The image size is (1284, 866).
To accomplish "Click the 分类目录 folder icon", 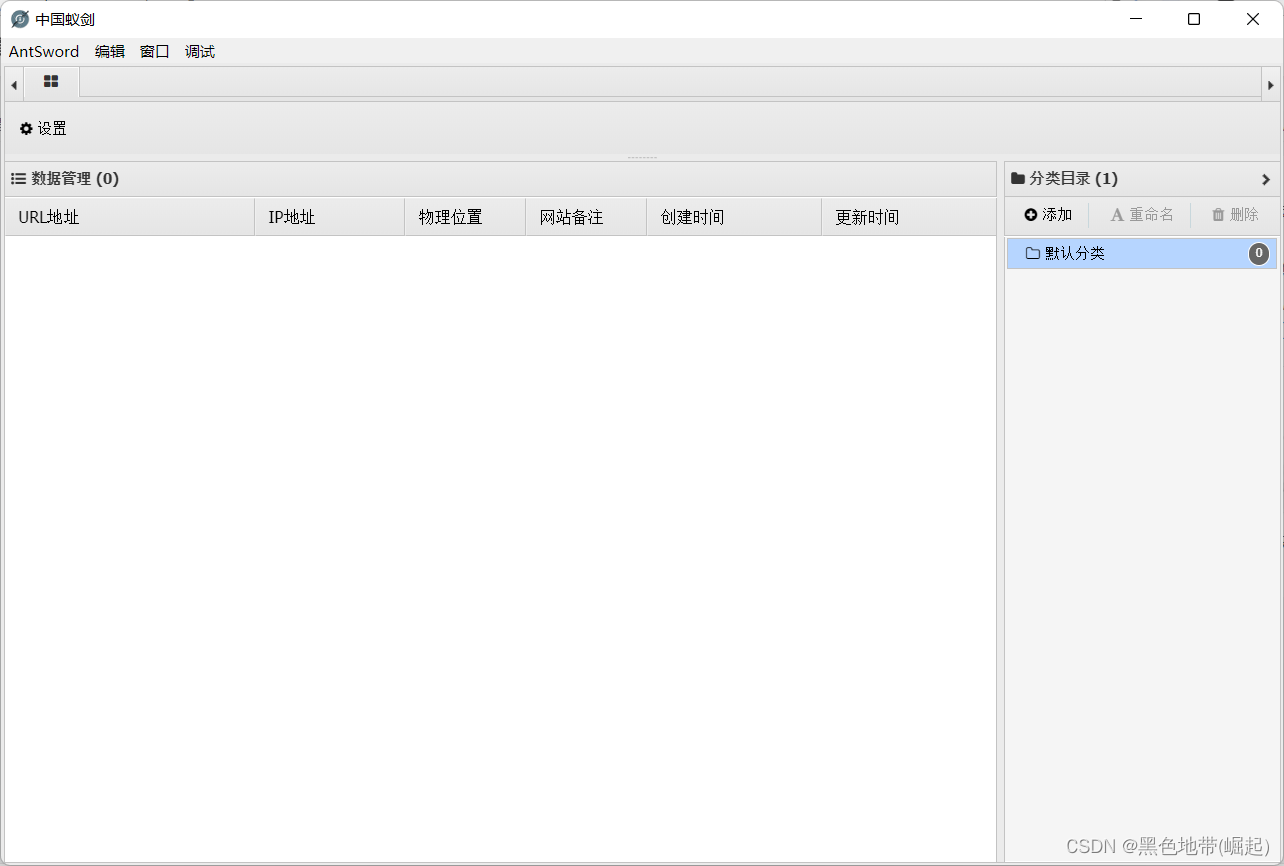I will pyautogui.click(x=1018, y=179).
